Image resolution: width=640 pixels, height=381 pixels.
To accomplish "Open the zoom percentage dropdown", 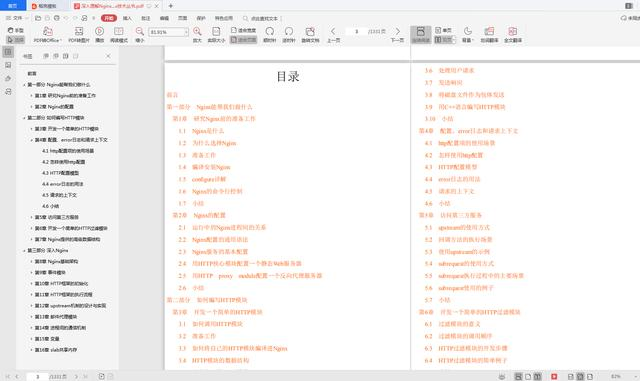I will tap(186, 32).
